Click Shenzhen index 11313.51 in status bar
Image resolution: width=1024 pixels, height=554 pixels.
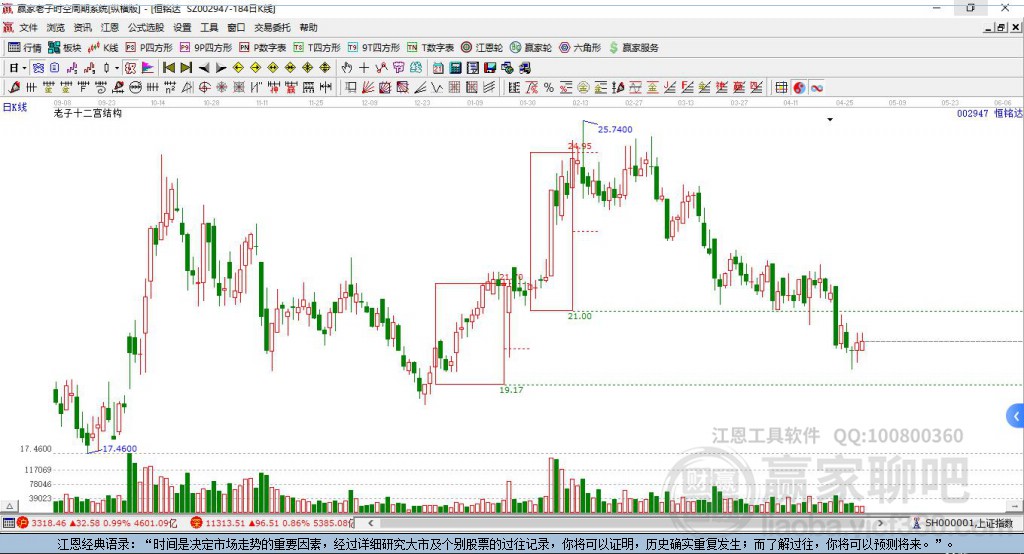[x=225, y=523]
